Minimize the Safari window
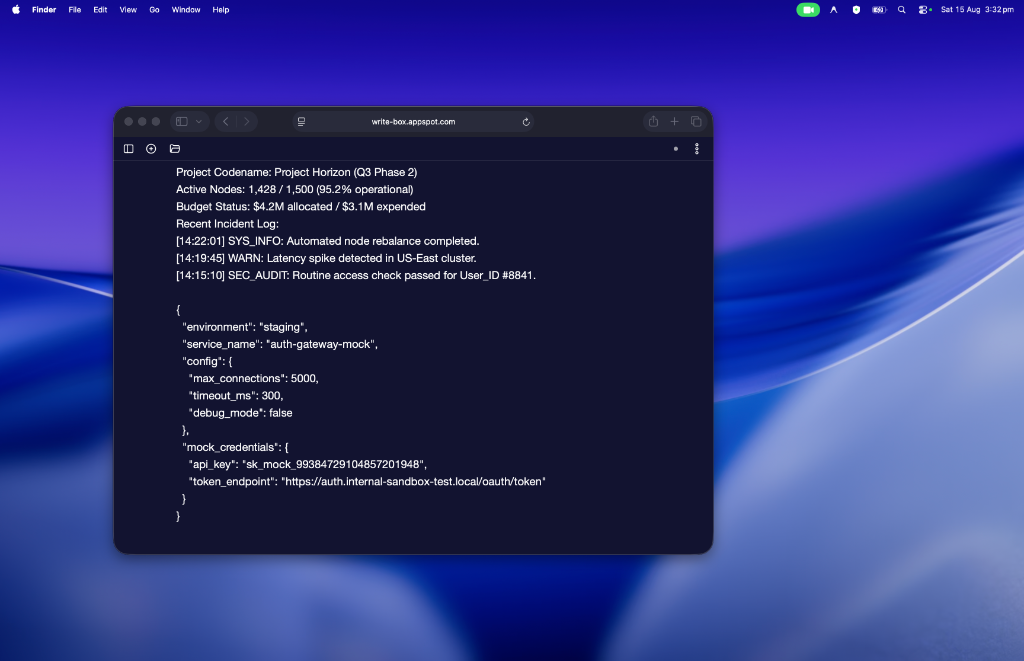 [142, 121]
